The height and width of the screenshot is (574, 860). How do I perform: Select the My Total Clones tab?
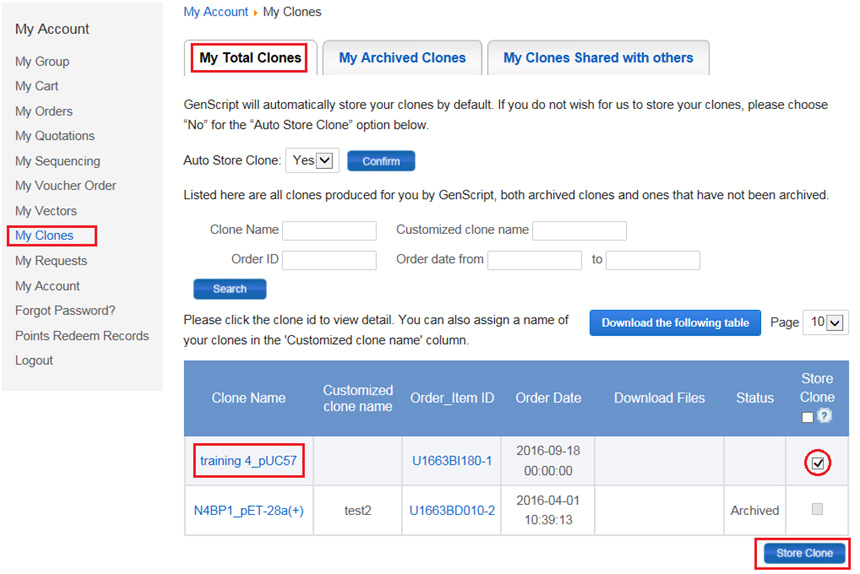pyautogui.click(x=250, y=58)
